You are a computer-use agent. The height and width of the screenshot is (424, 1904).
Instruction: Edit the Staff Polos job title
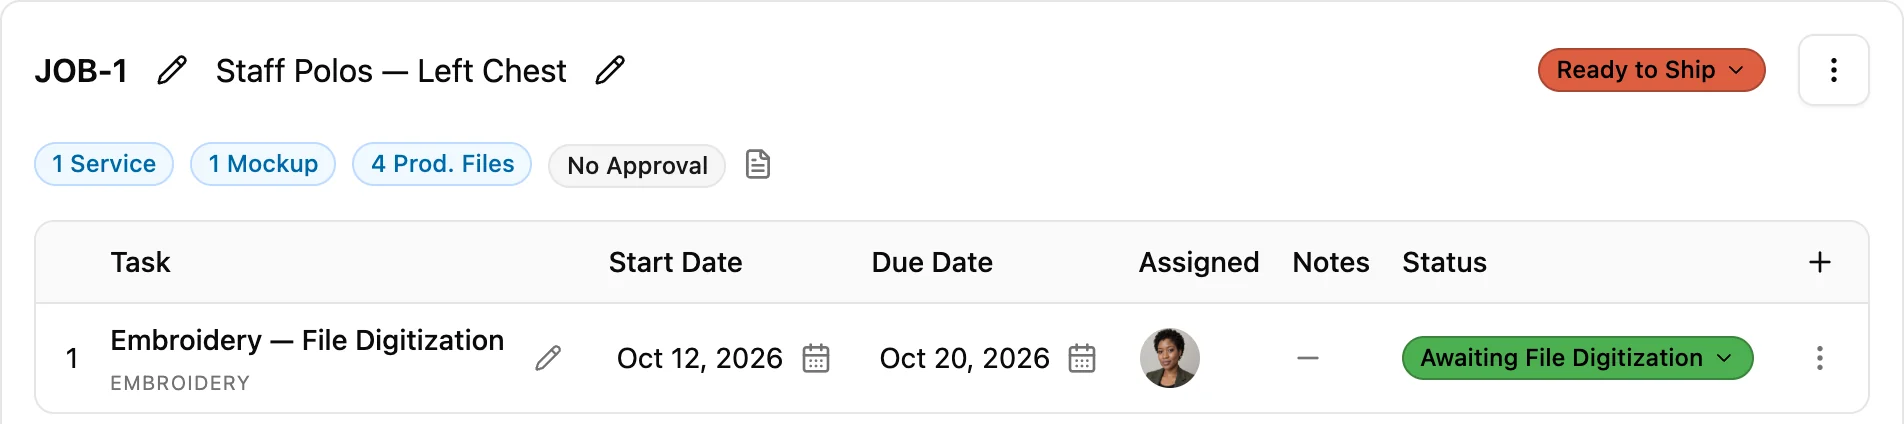(610, 70)
